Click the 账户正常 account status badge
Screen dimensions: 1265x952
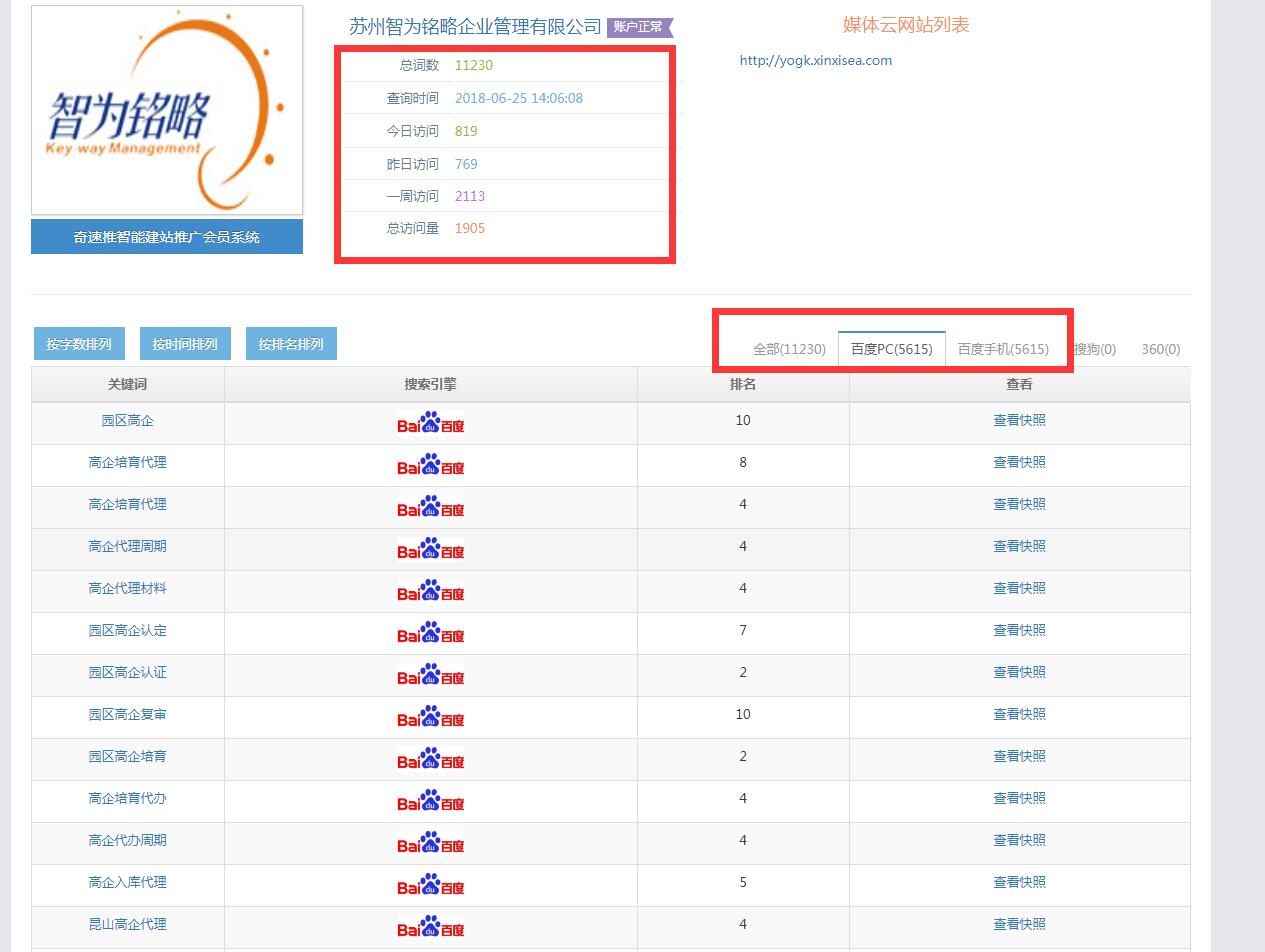(639, 27)
